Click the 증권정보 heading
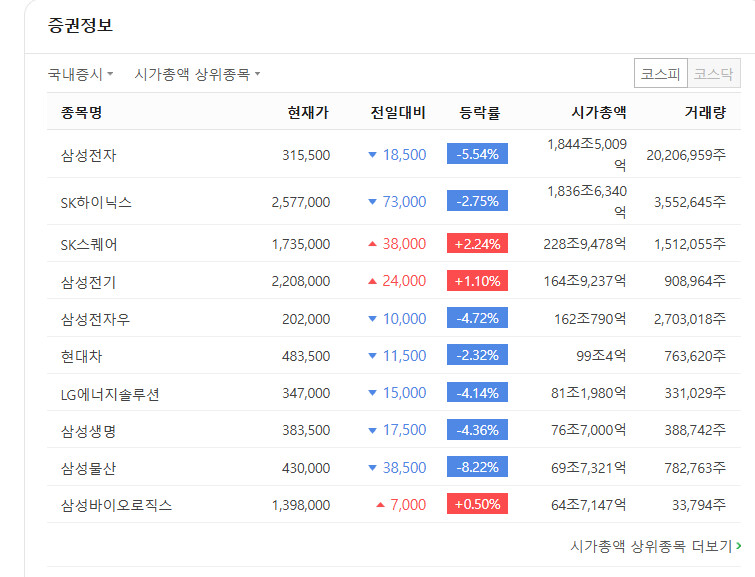This screenshot has width=755, height=577. [x=80, y=25]
